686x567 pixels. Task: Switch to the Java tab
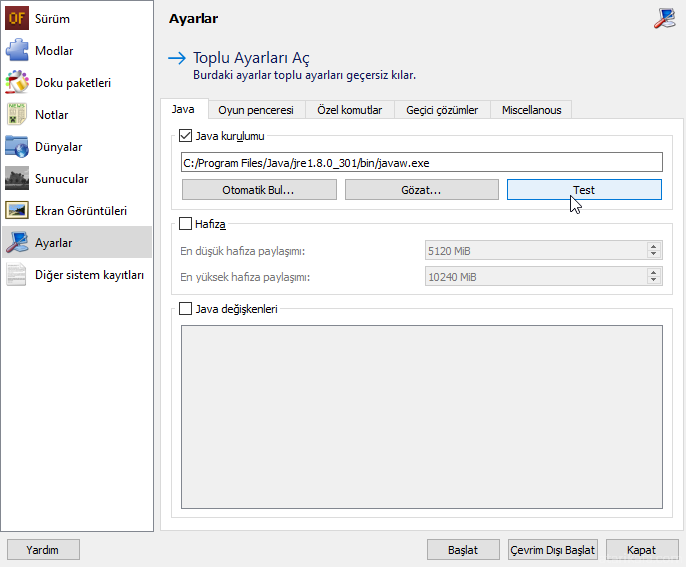pos(183,109)
